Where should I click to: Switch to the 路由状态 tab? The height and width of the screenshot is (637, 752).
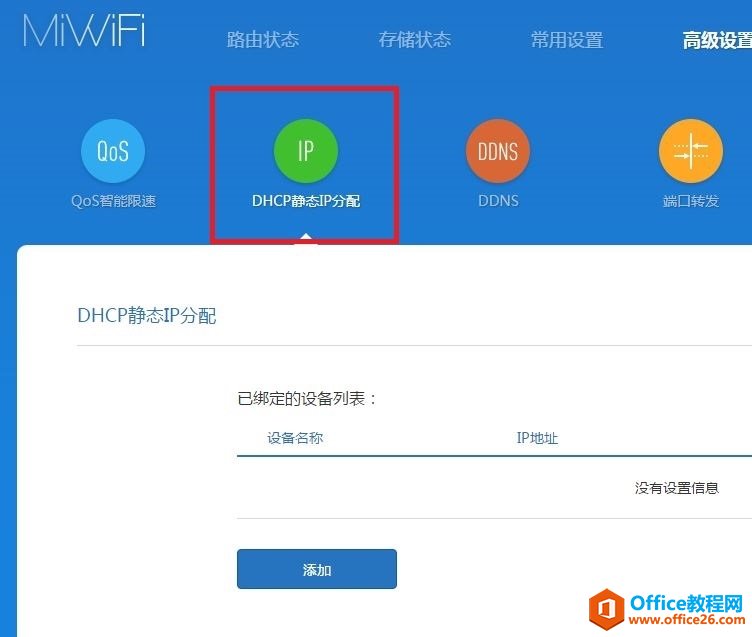pos(263,40)
